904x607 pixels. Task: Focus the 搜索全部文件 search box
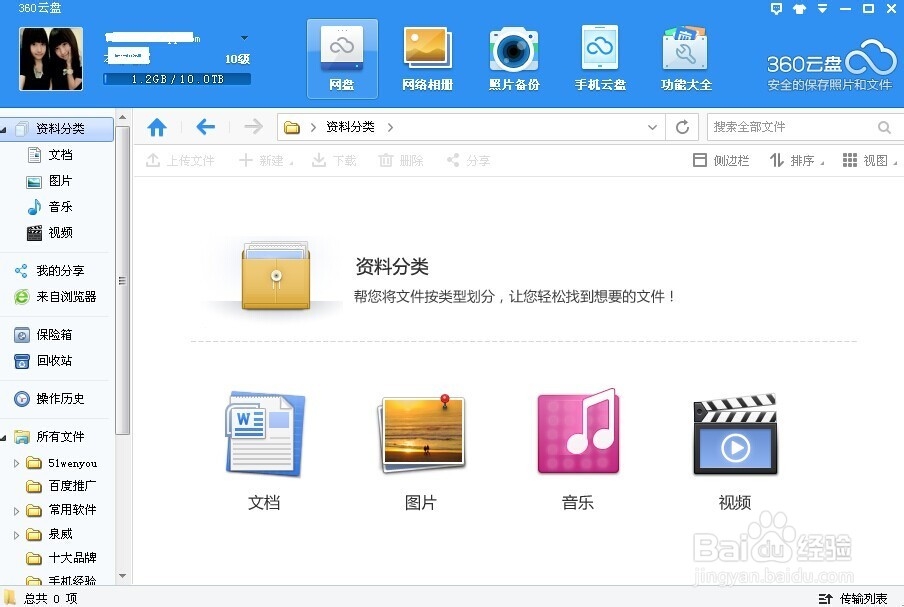(793, 127)
